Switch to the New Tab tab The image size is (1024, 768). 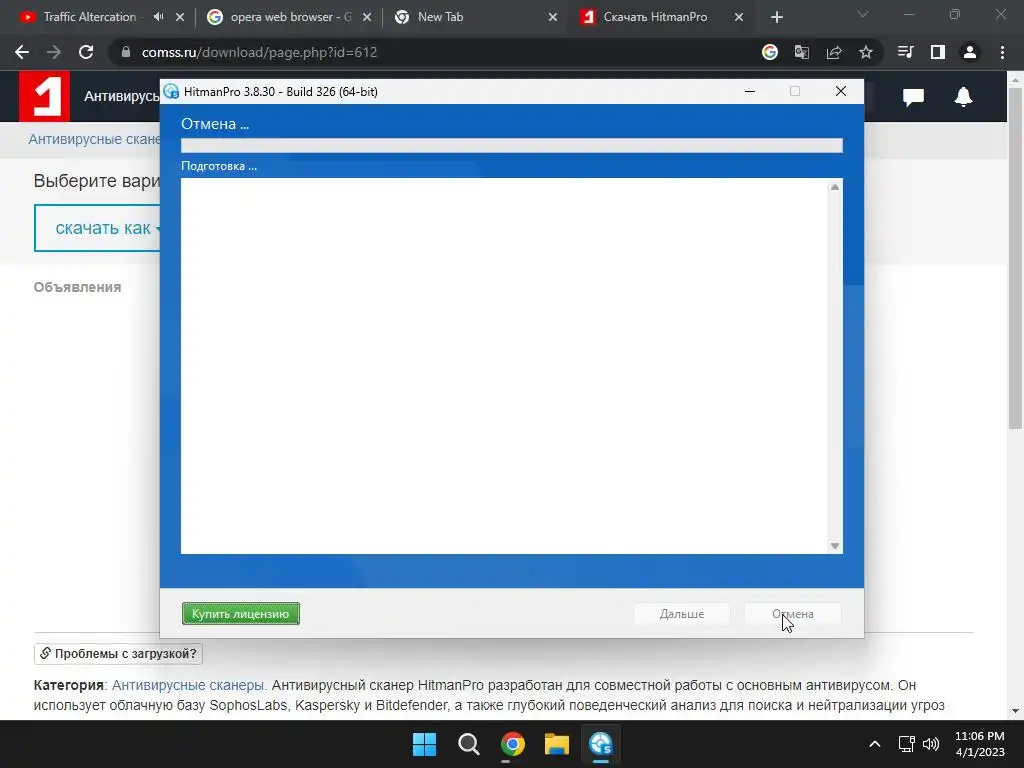pyautogui.click(x=440, y=17)
